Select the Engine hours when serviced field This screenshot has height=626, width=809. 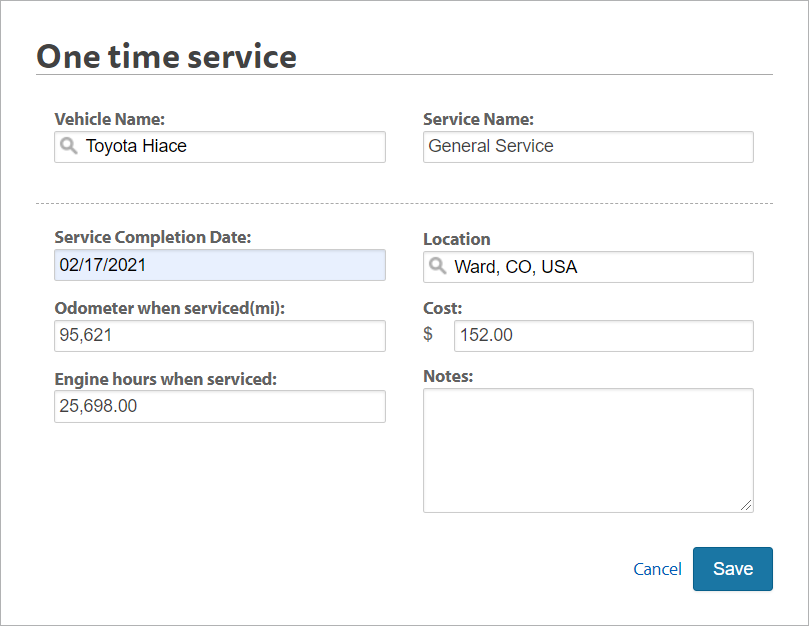pos(220,406)
